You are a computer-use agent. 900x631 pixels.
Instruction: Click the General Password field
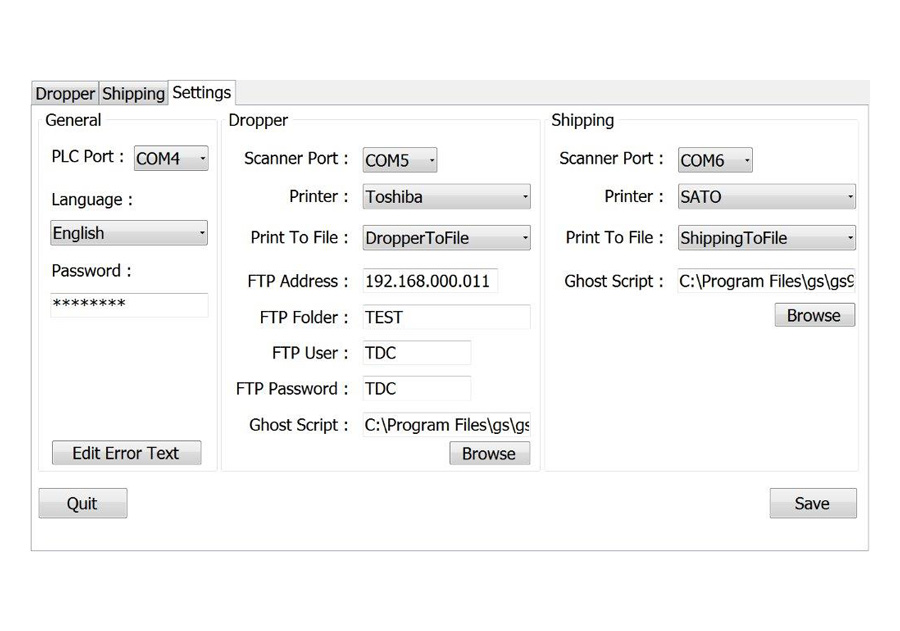tap(129, 305)
